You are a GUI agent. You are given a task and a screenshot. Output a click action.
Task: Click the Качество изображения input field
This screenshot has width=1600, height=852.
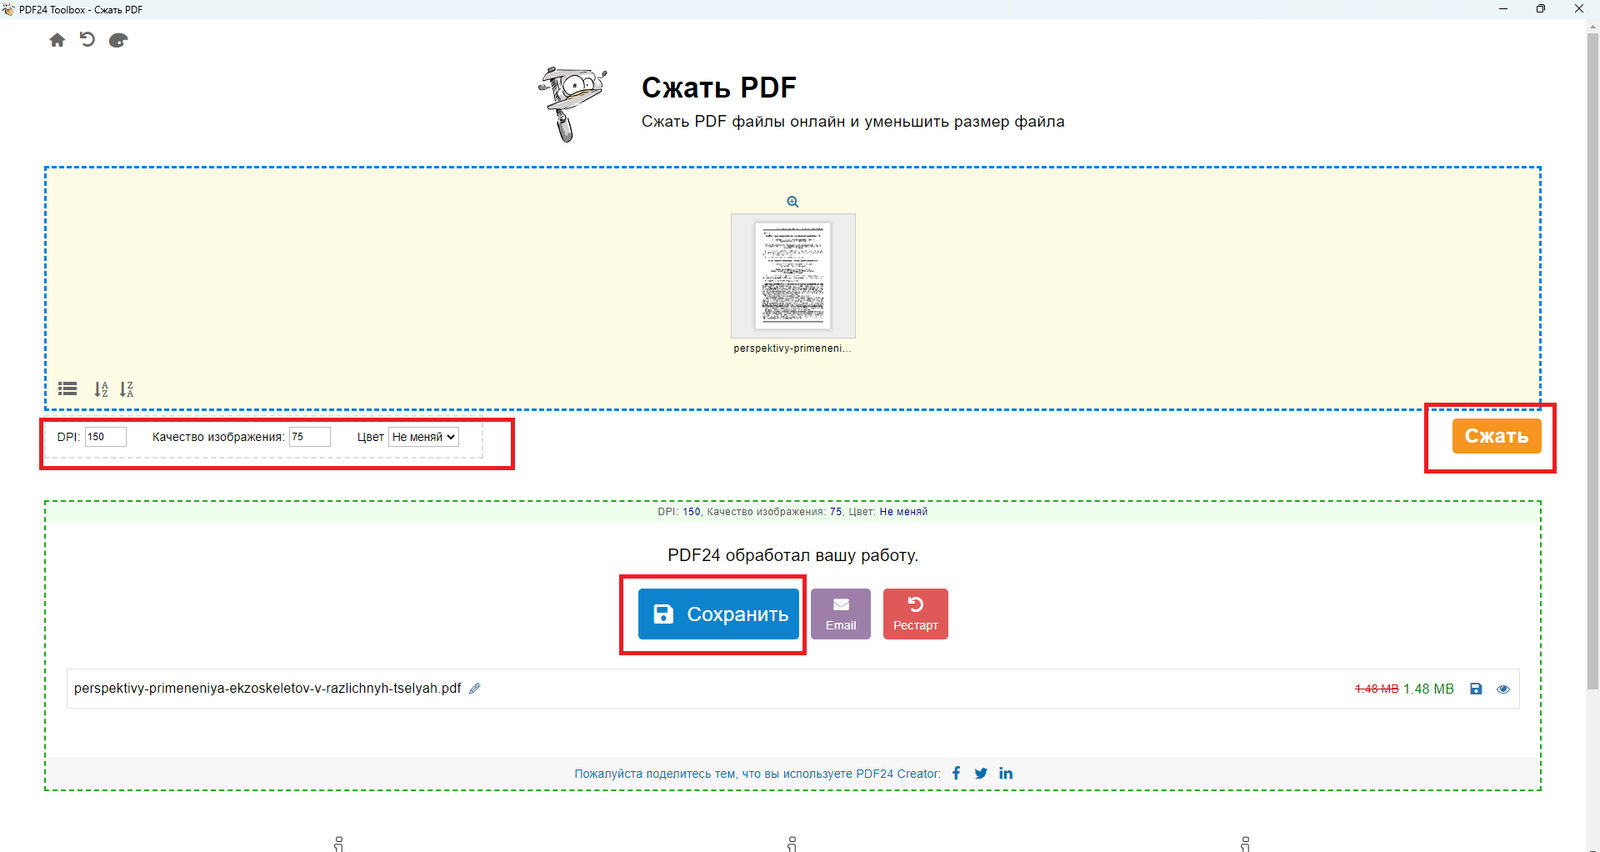click(x=310, y=437)
